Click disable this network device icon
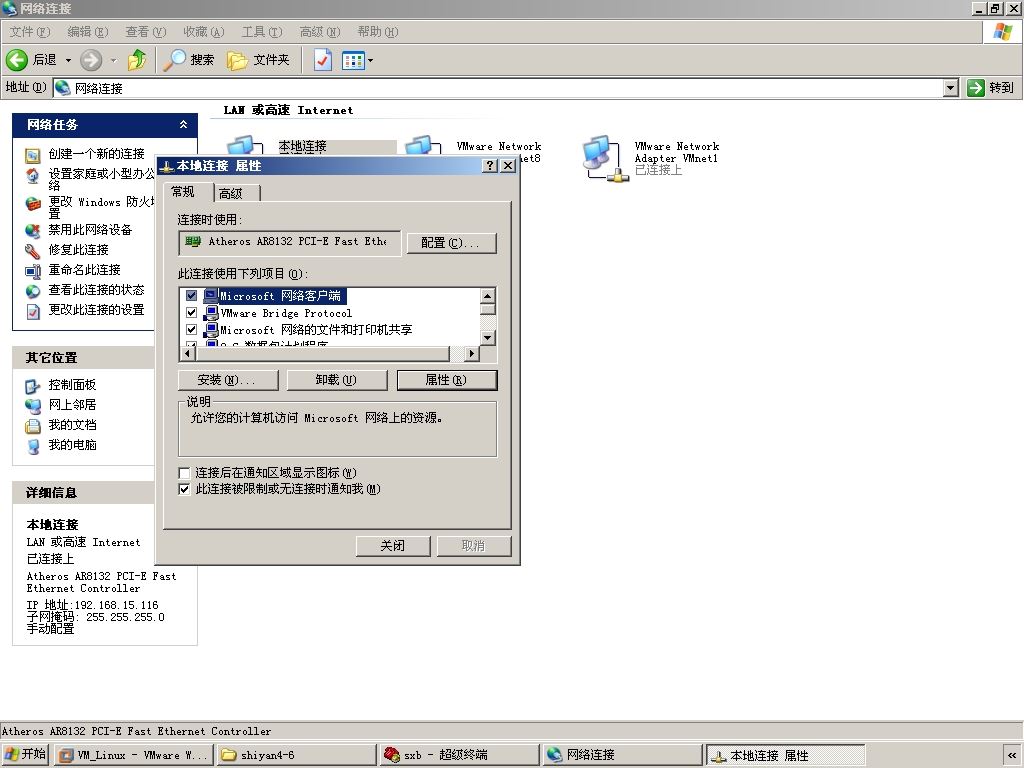 point(33,231)
